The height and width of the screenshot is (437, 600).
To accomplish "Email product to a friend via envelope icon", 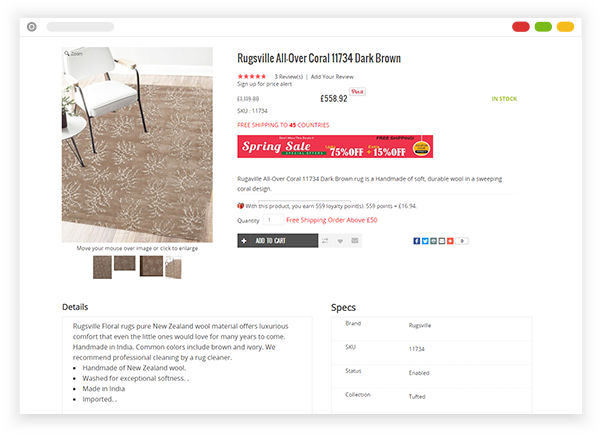I will click(355, 241).
